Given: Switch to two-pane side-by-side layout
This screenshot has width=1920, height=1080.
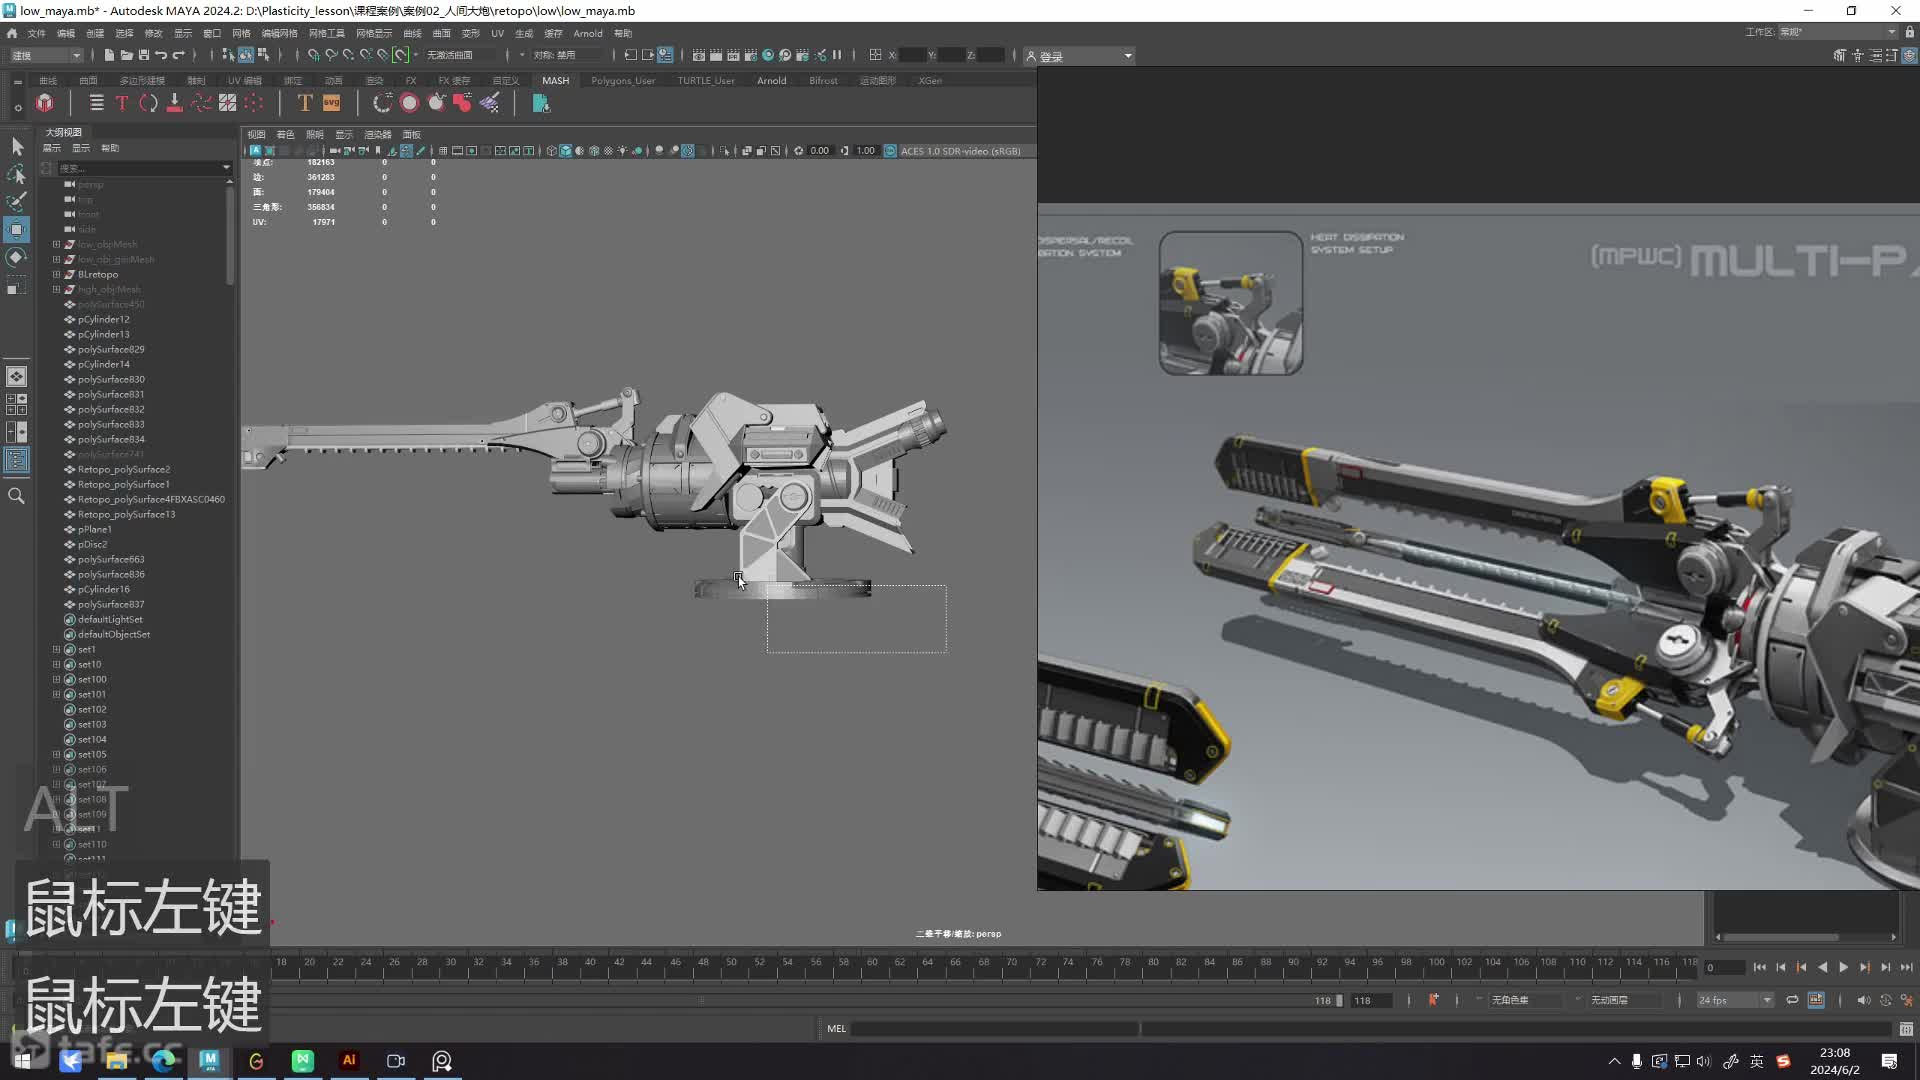Looking at the screenshot, I should click(x=17, y=432).
